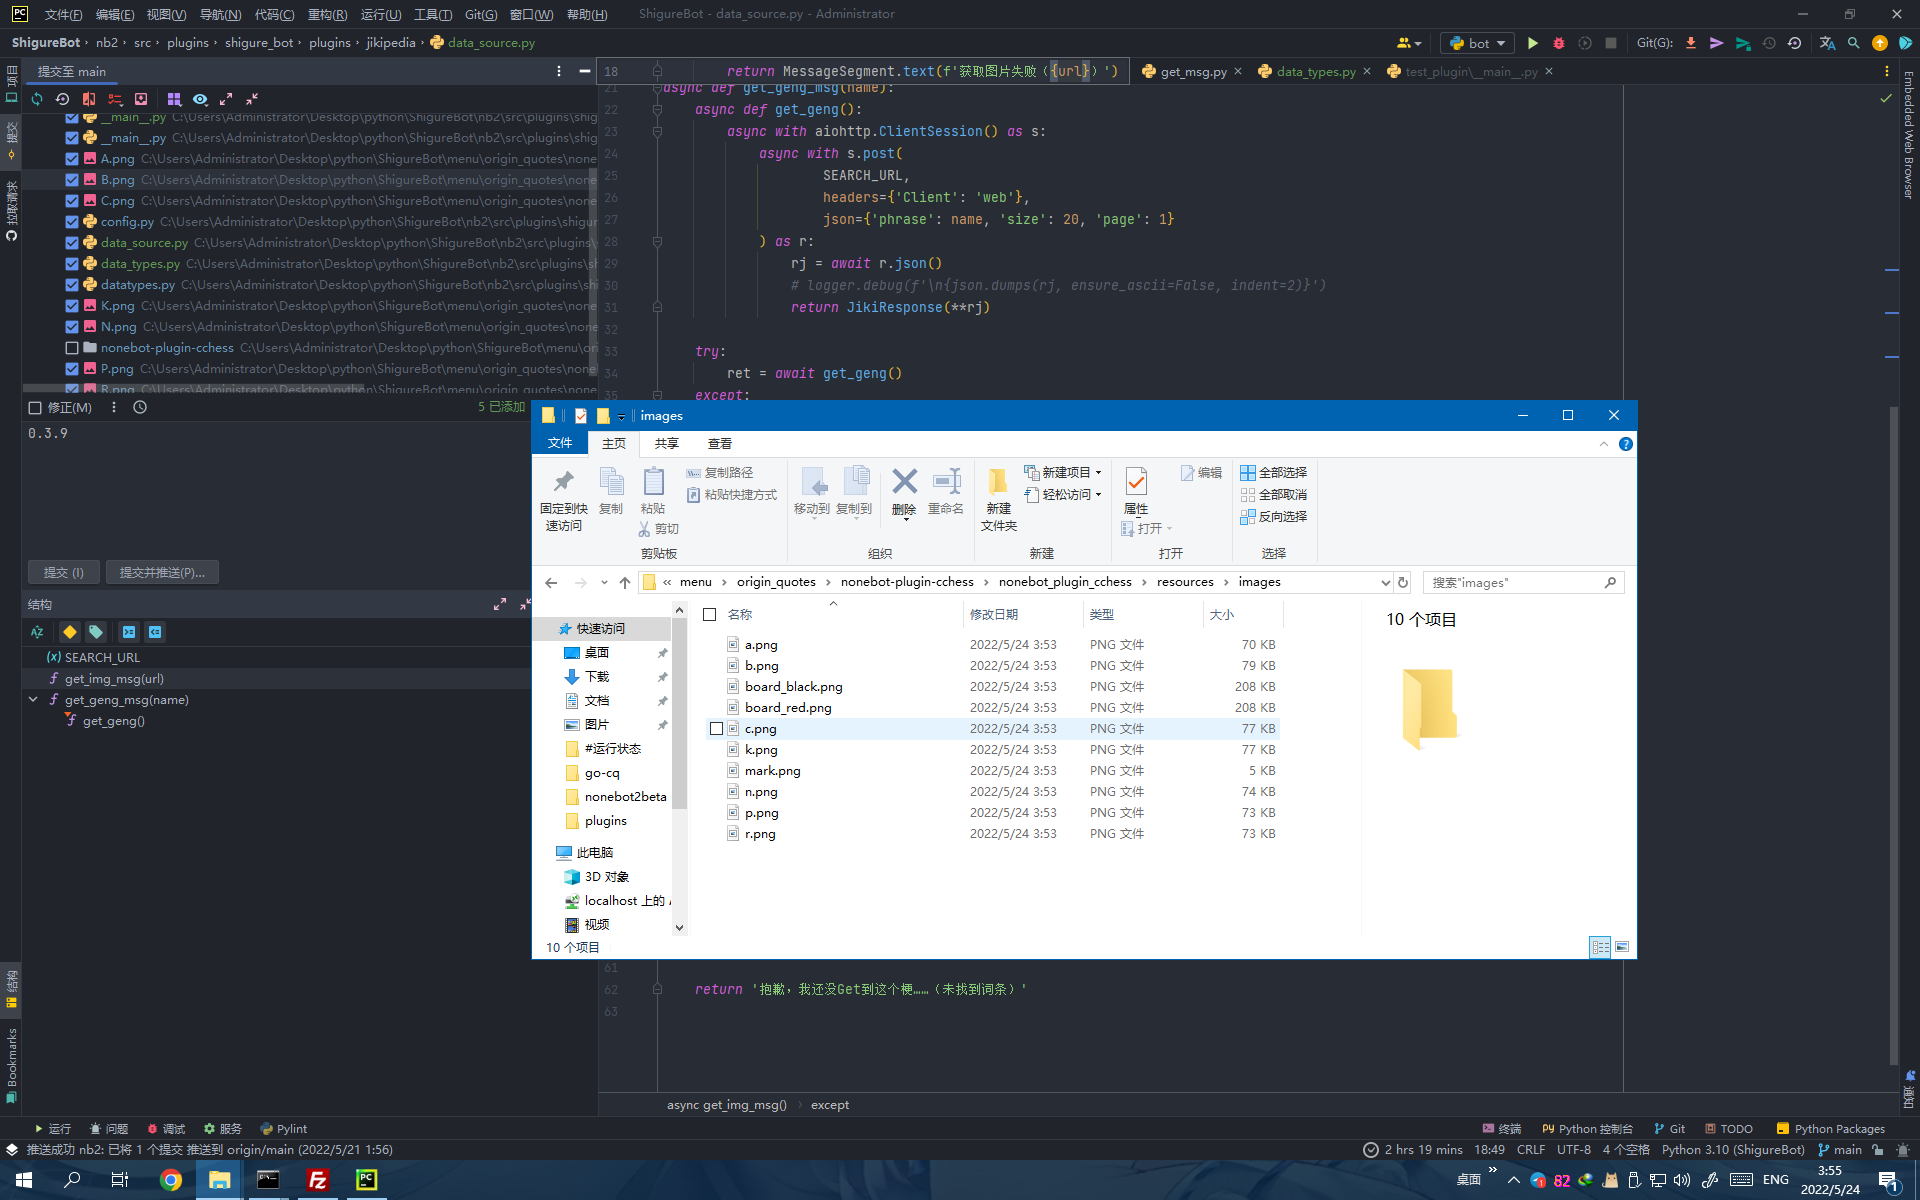The height and width of the screenshot is (1200, 1920).
Task: Open the 查看 ribbon tab
Action: tap(719, 443)
